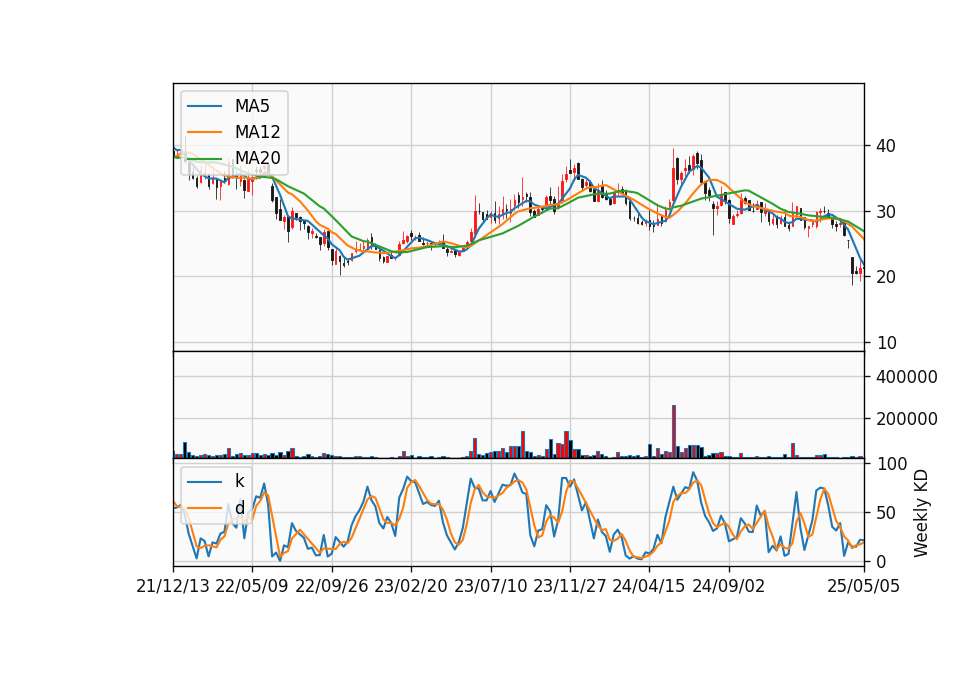The height and width of the screenshot is (690, 960).
Task: Click the price axis value 10
Action: pyautogui.click(x=886, y=343)
